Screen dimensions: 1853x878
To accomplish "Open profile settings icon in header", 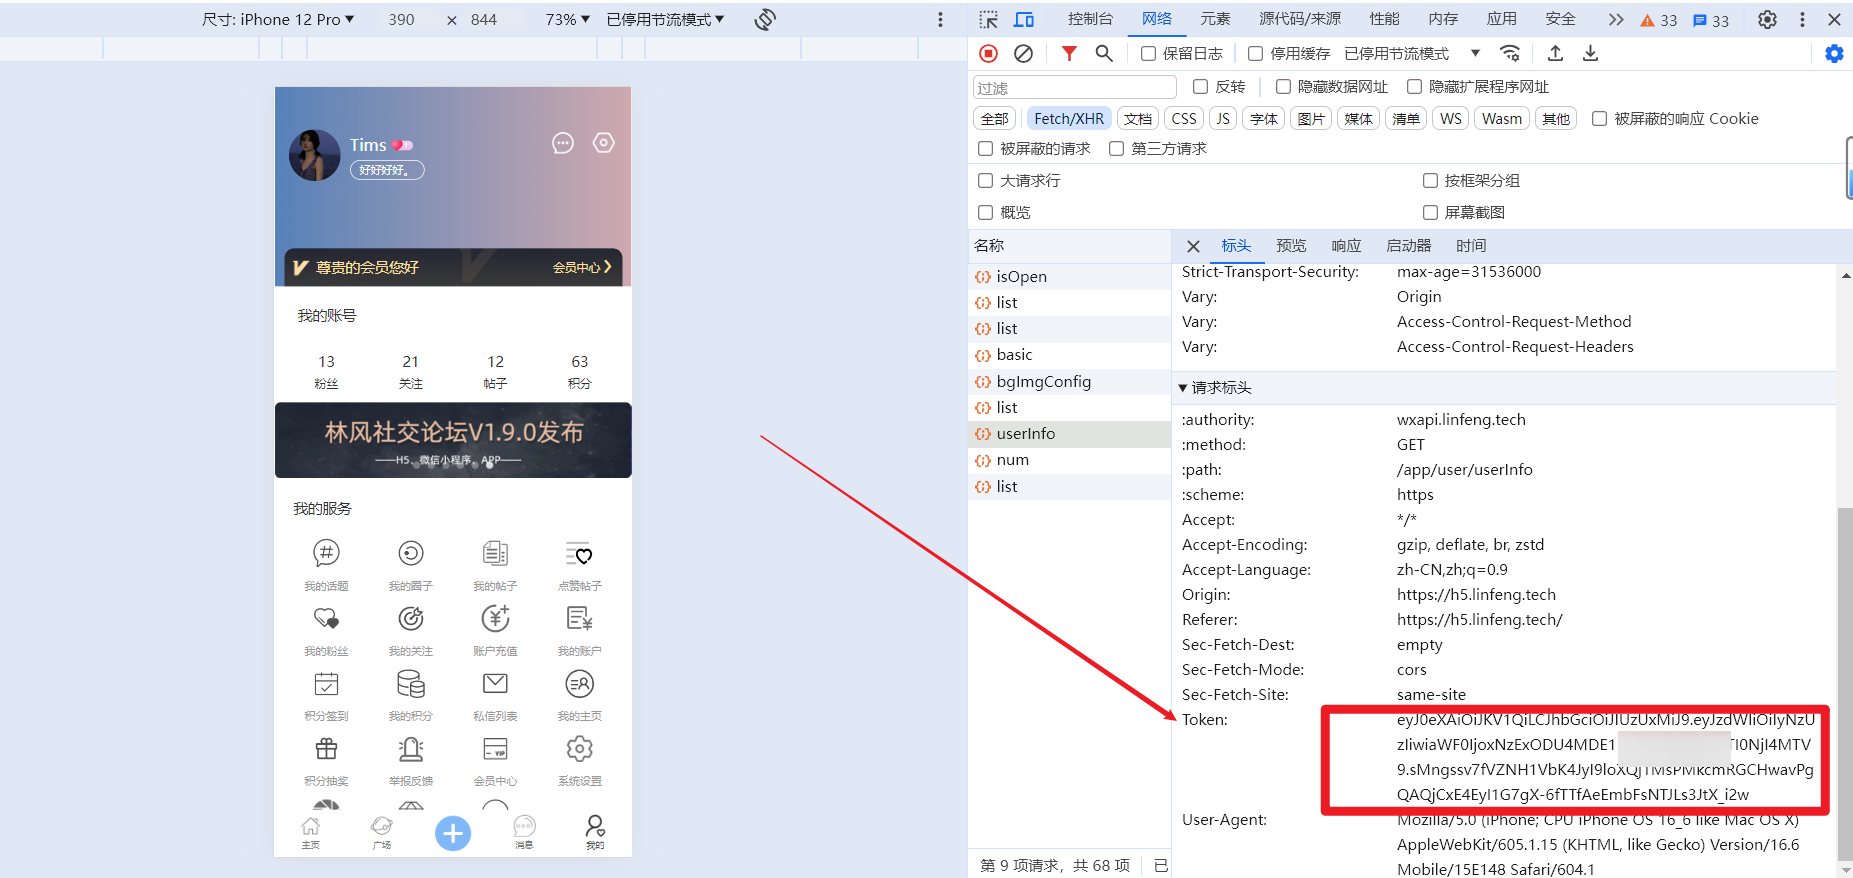I will click(x=604, y=143).
